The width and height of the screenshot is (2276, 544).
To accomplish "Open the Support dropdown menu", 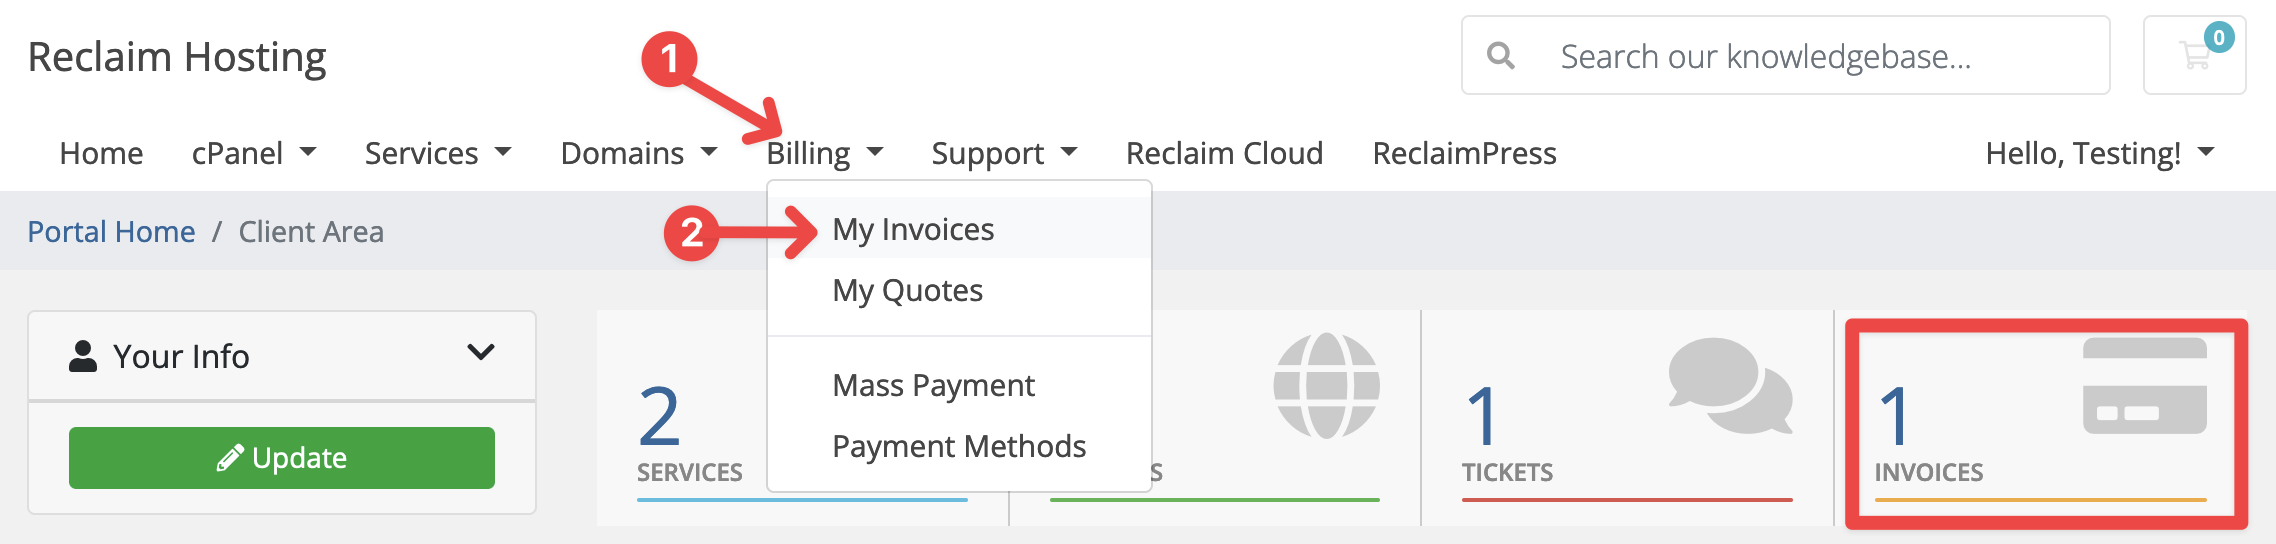I will (1004, 153).
